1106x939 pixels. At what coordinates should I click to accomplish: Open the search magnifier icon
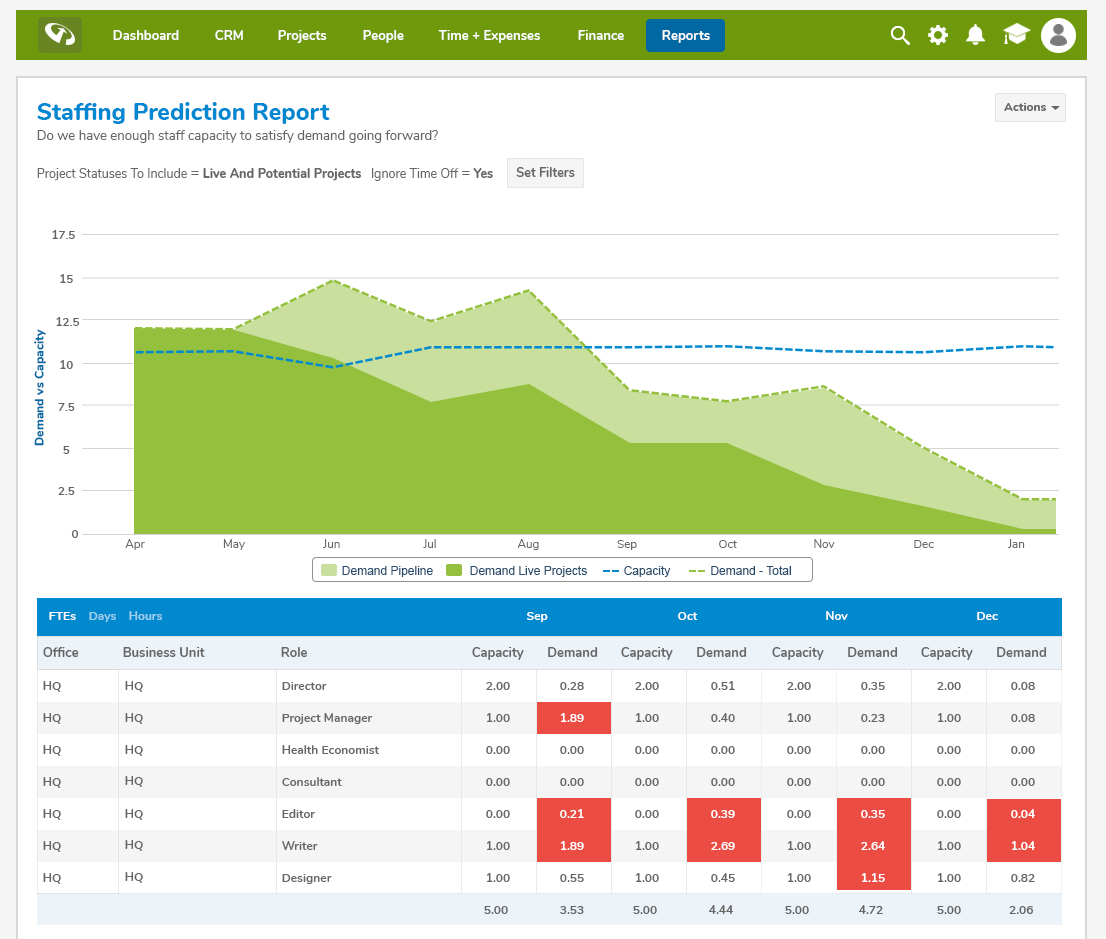(x=899, y=34)
